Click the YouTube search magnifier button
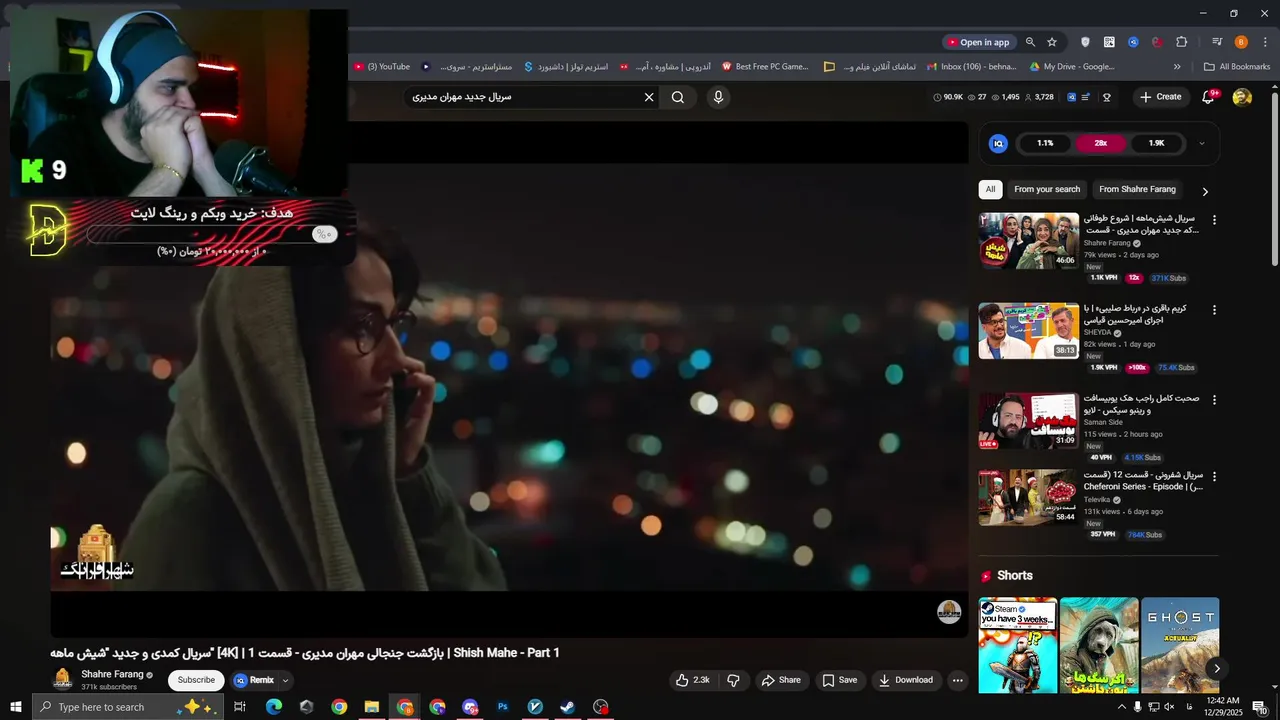The width and height of the screenshot is (1280, 720). 678,97
